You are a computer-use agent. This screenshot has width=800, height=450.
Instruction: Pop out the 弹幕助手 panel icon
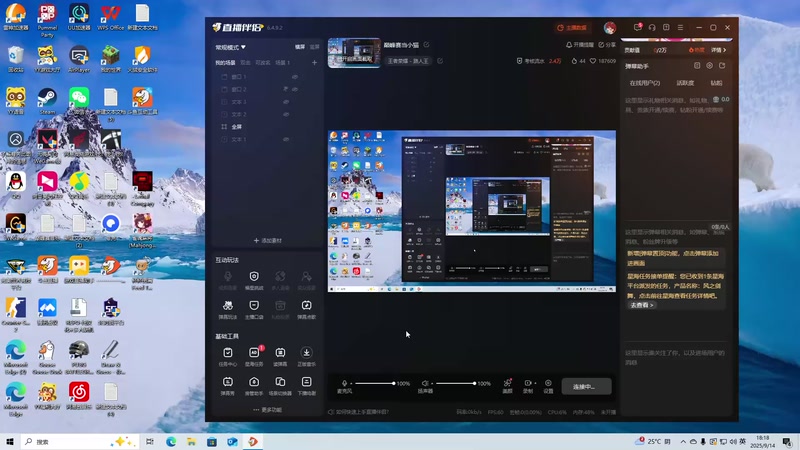pos(722,66)
